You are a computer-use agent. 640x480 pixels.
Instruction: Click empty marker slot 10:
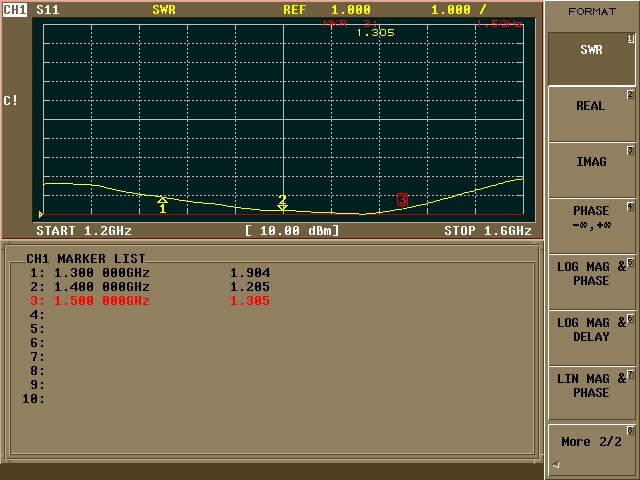[x=33, y=399]
